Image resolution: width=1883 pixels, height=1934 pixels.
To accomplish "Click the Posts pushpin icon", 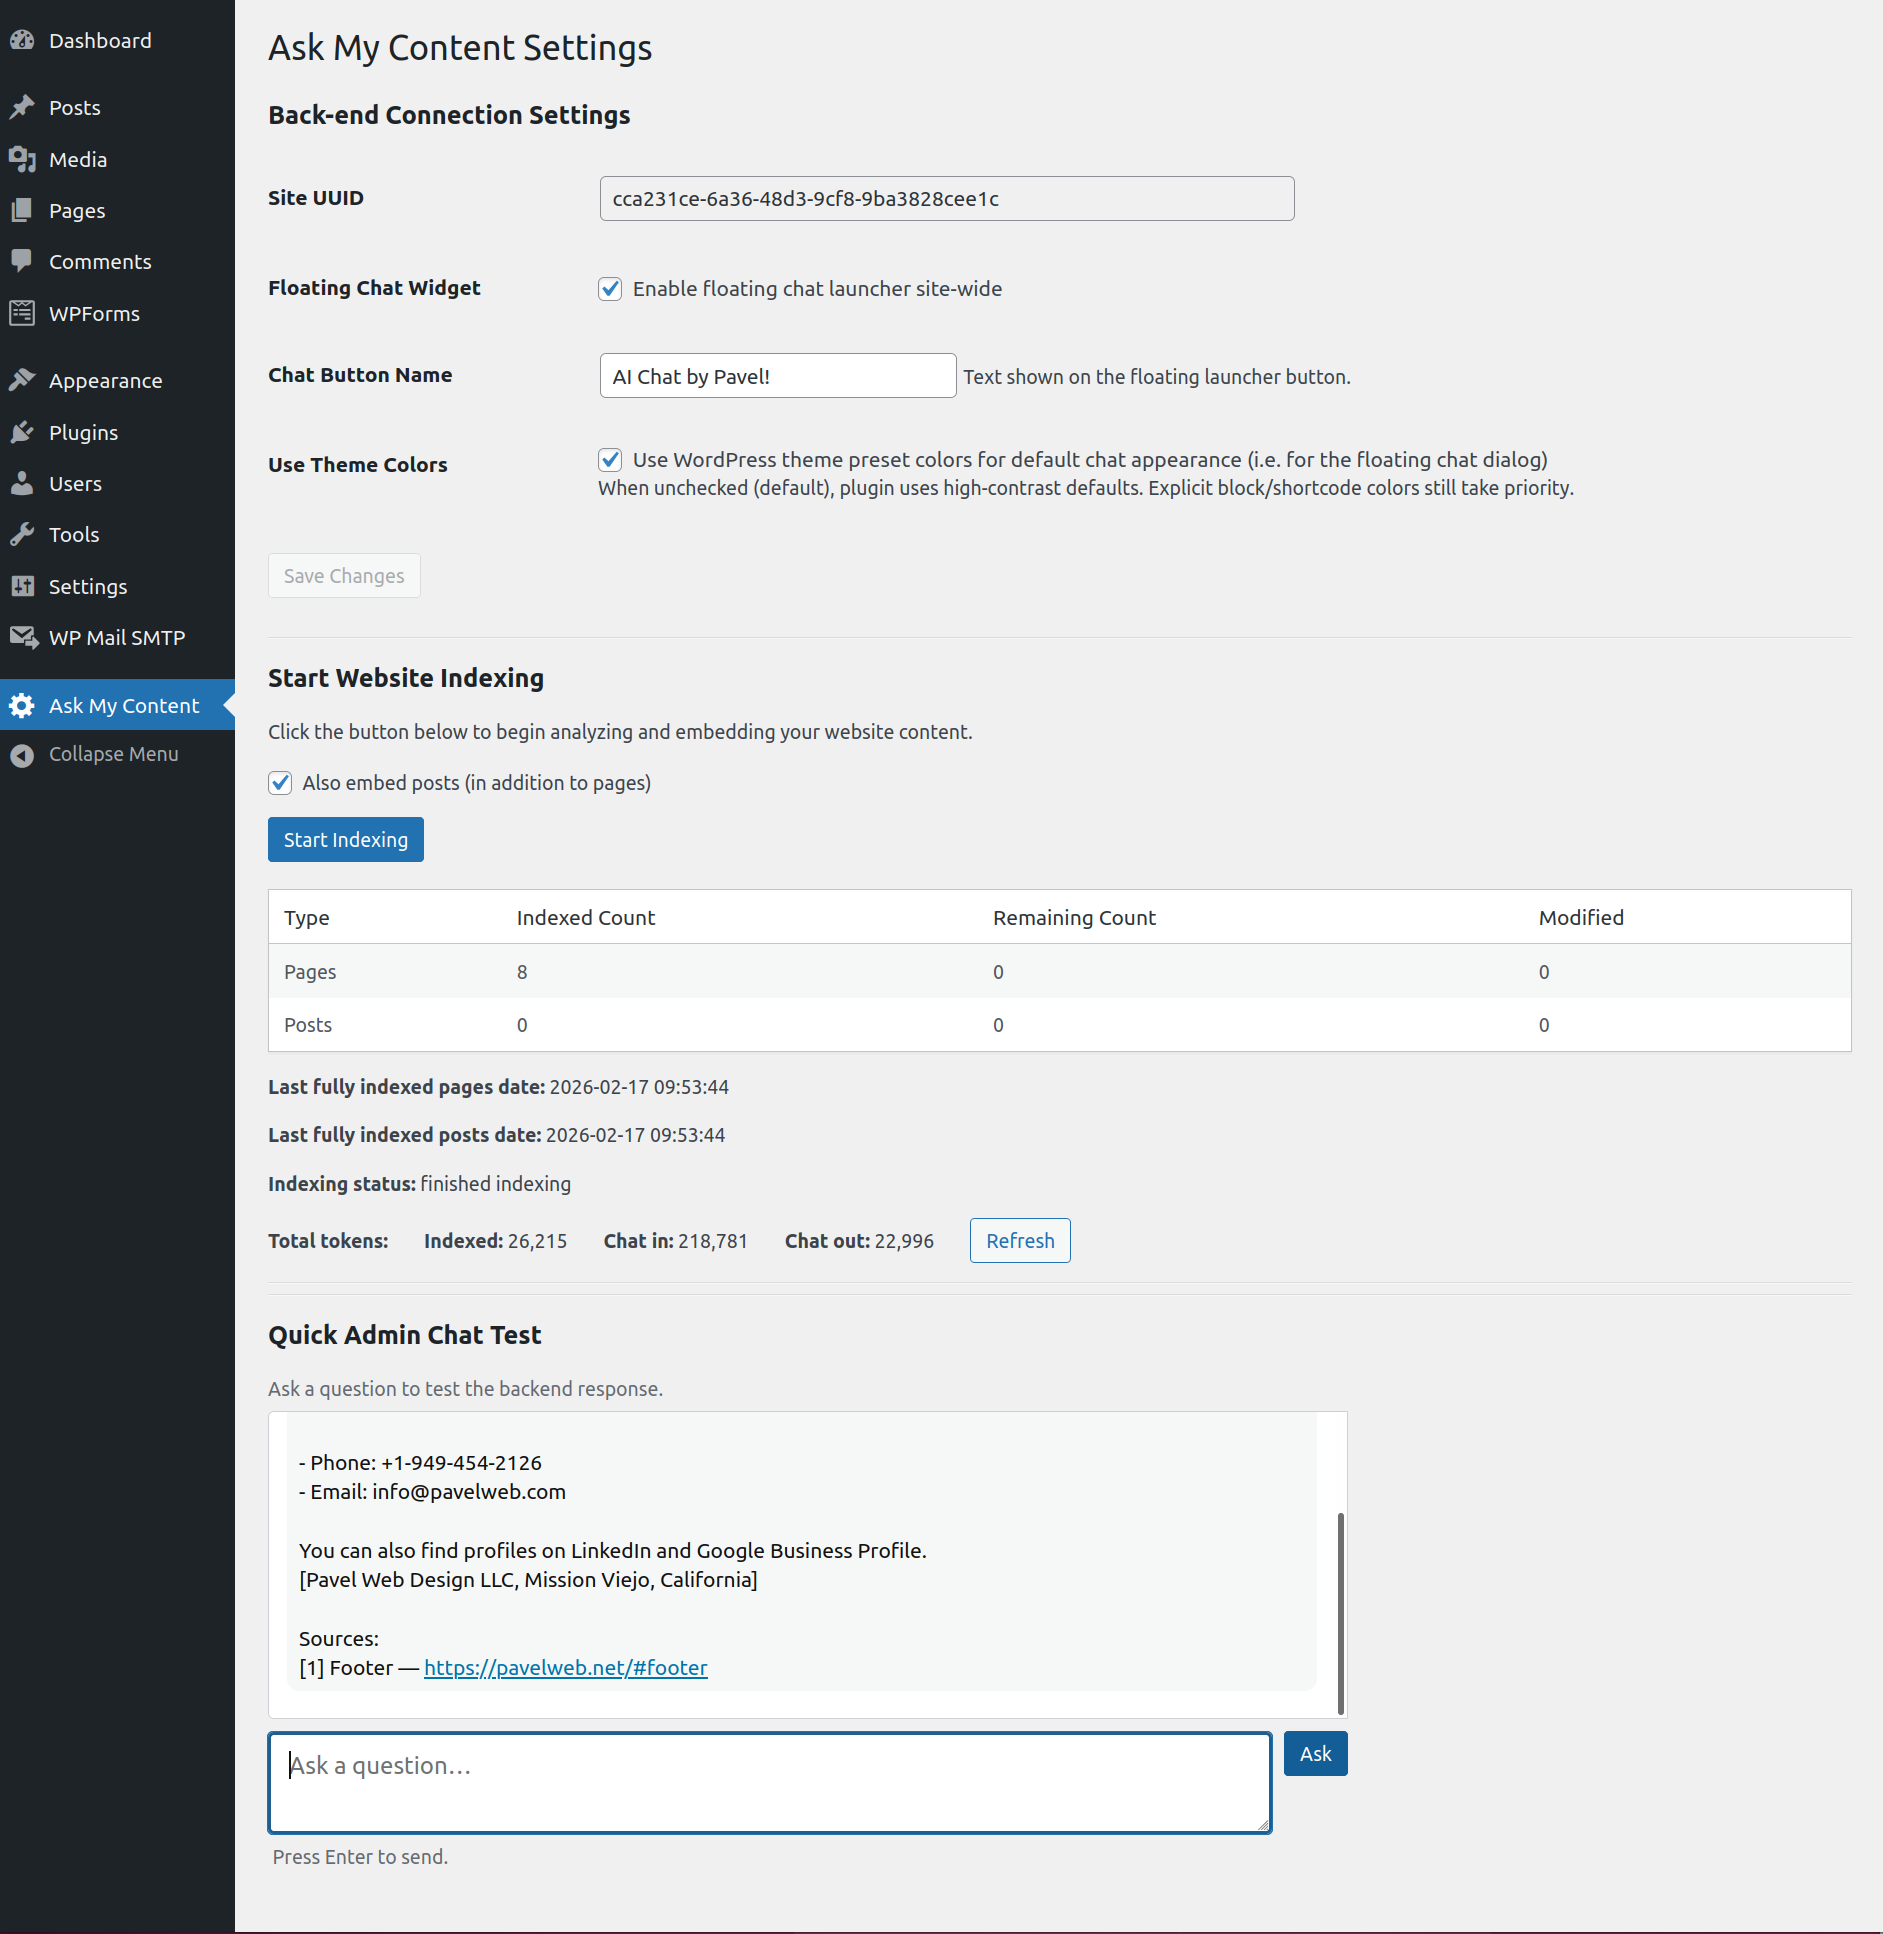I will [22, 108].
